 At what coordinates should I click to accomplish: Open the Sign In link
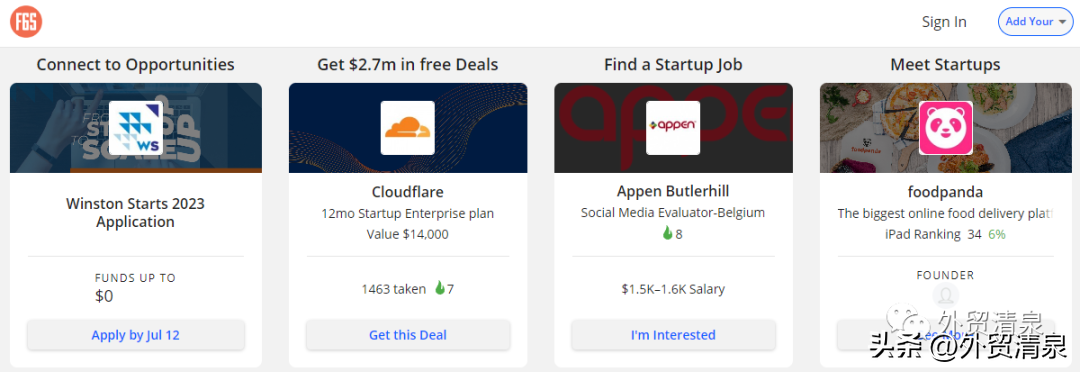click(944, 21)
